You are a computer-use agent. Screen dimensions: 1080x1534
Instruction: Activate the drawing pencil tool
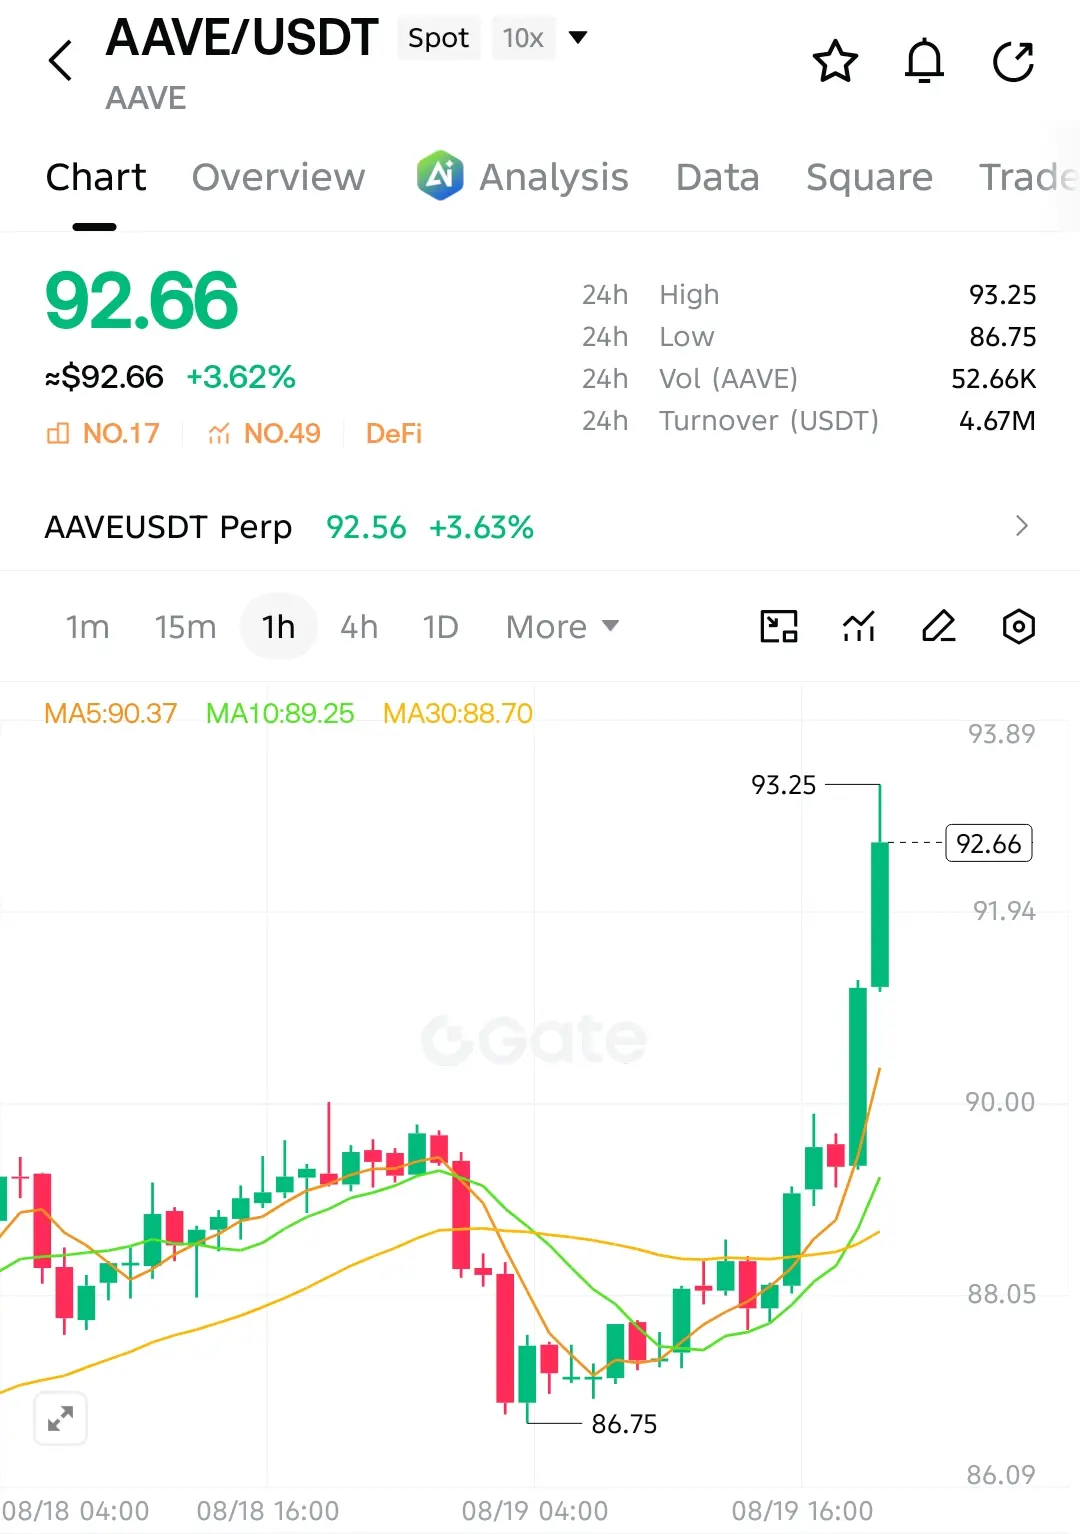coord(938,627)
